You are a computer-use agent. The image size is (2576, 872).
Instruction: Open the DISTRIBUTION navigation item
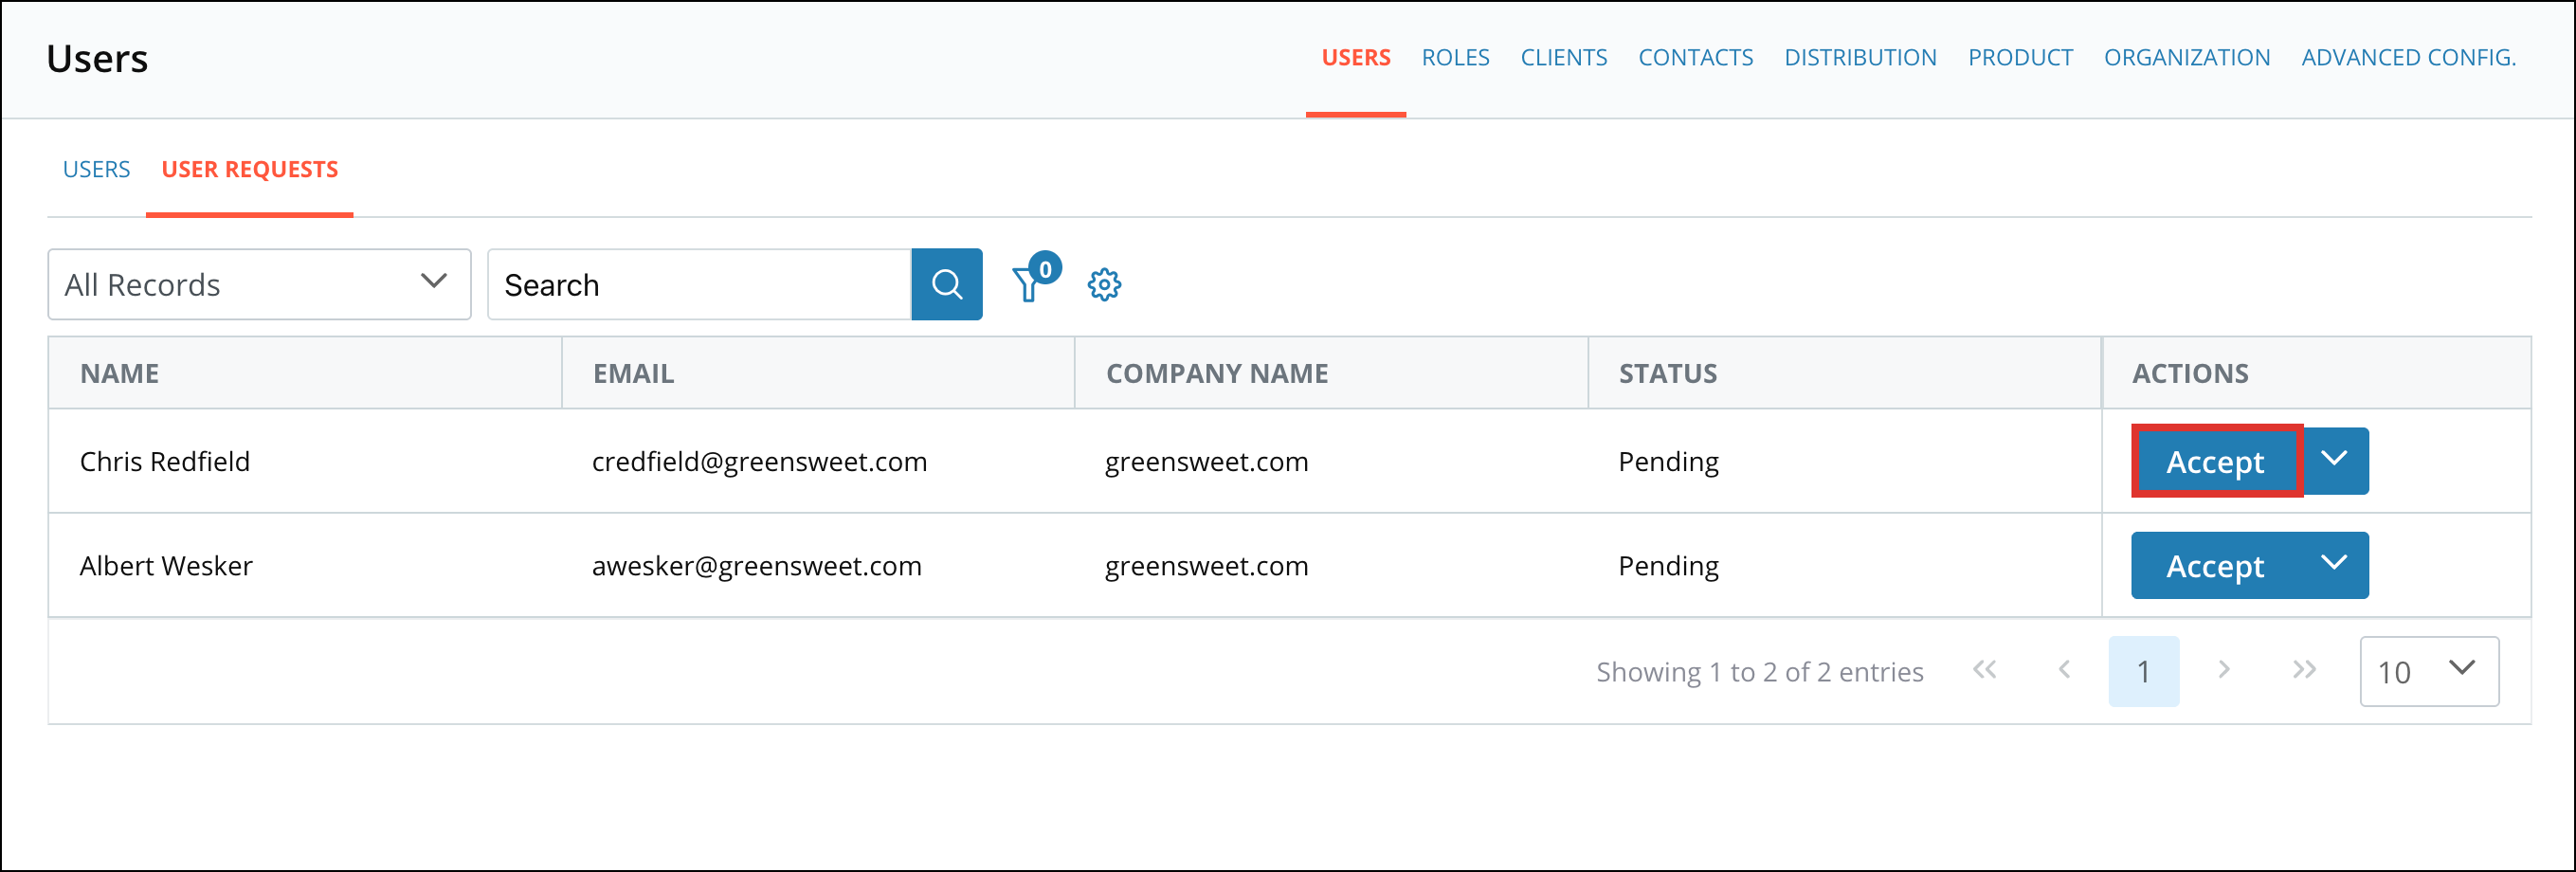pyautogui.click(x=1860, y=57)
